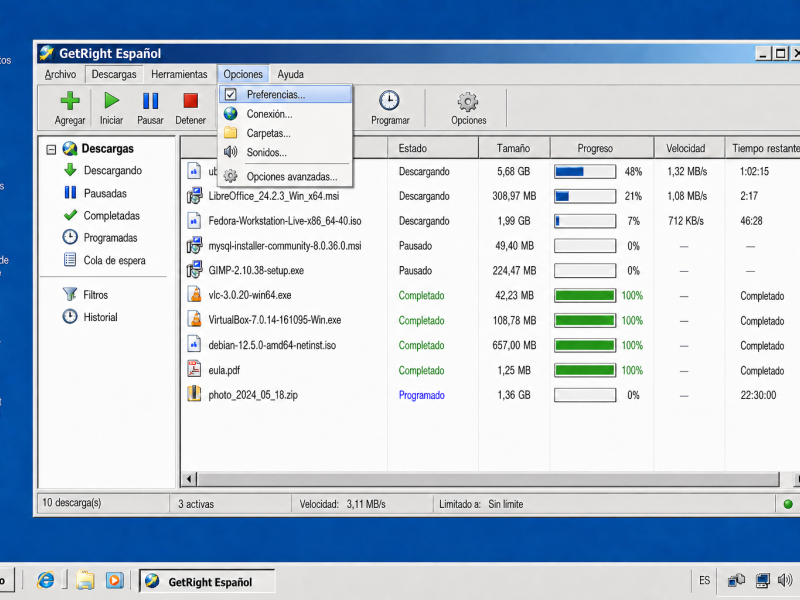Click the VLC cone icon for vlc-3.0.20-win64.exe
The width and height of the screenshot is (800, 600).
click(194, 295)
